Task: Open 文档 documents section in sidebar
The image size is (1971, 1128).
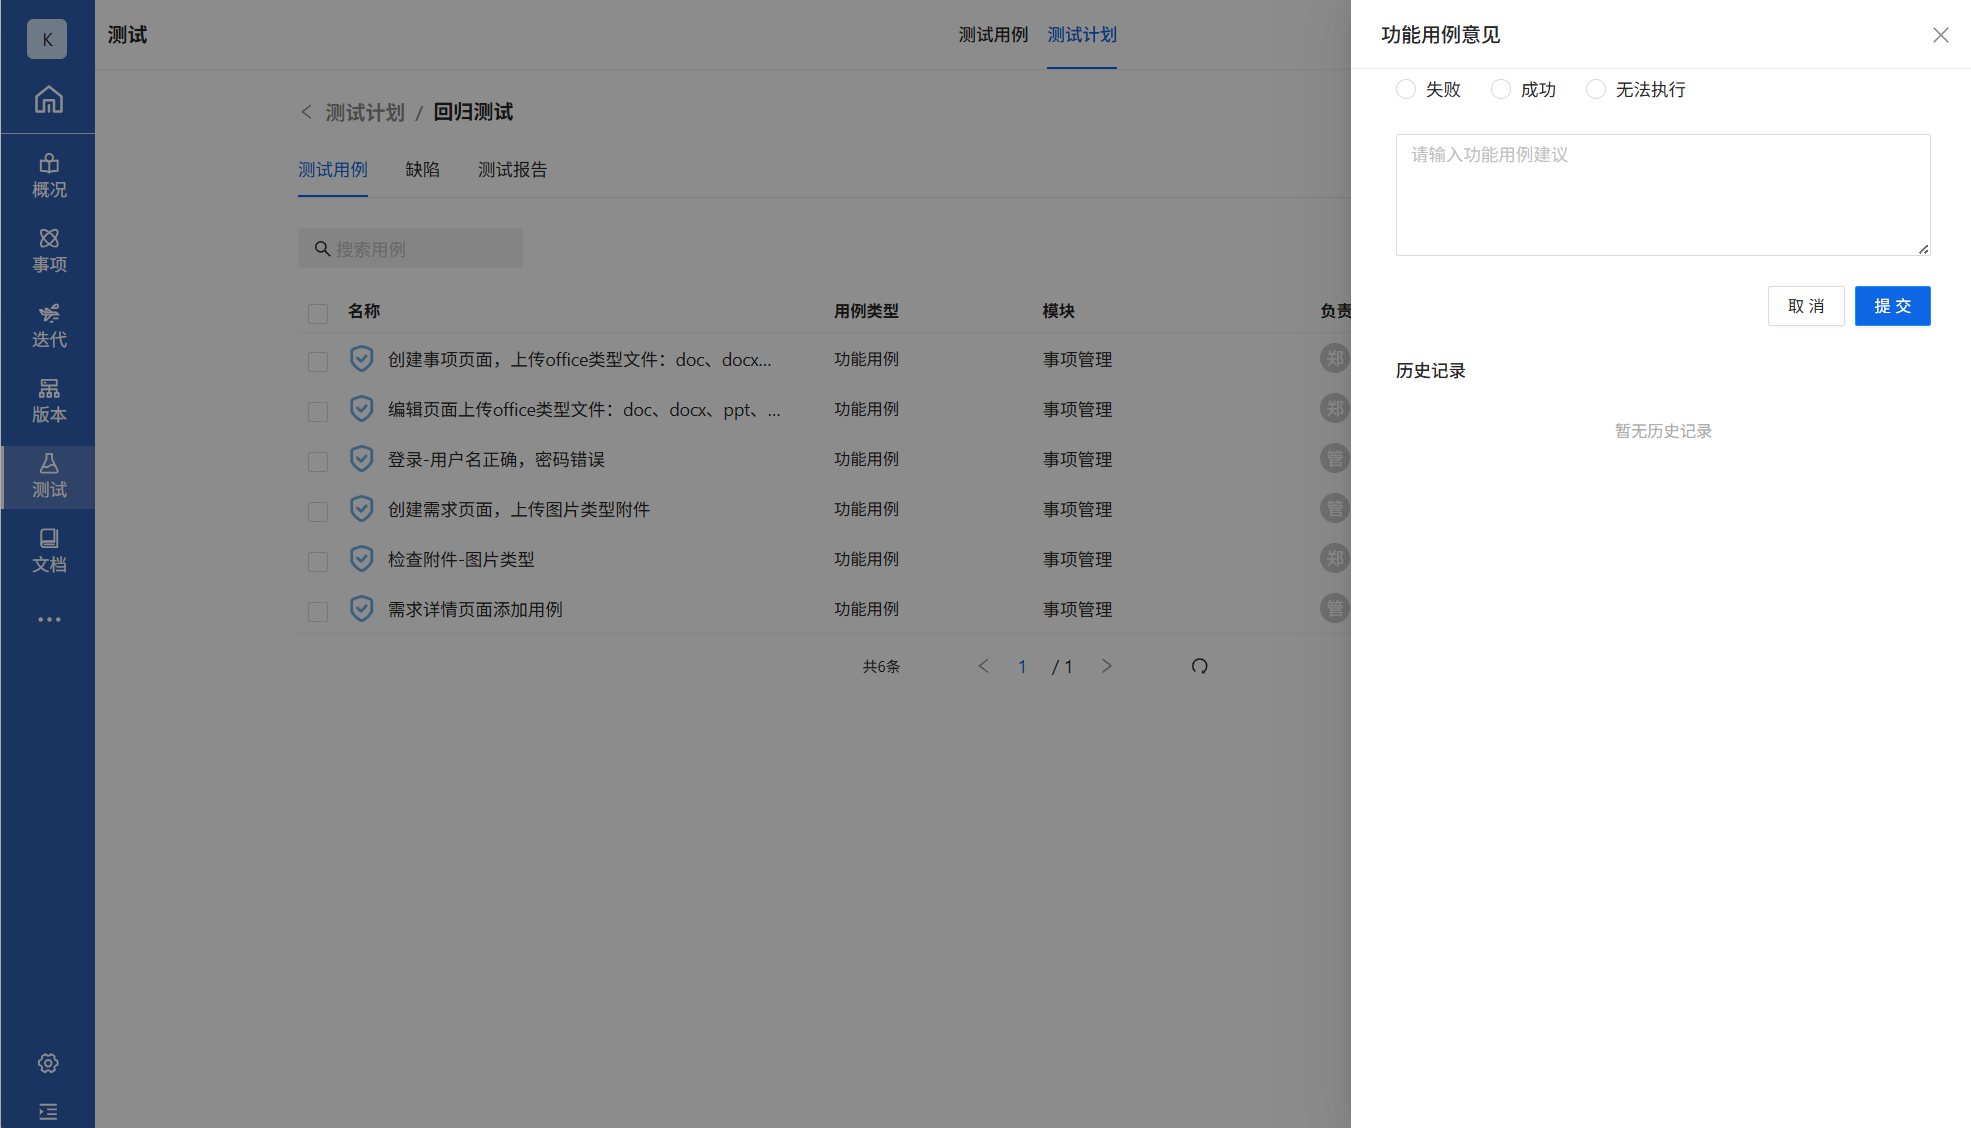Action: [48, 551]
